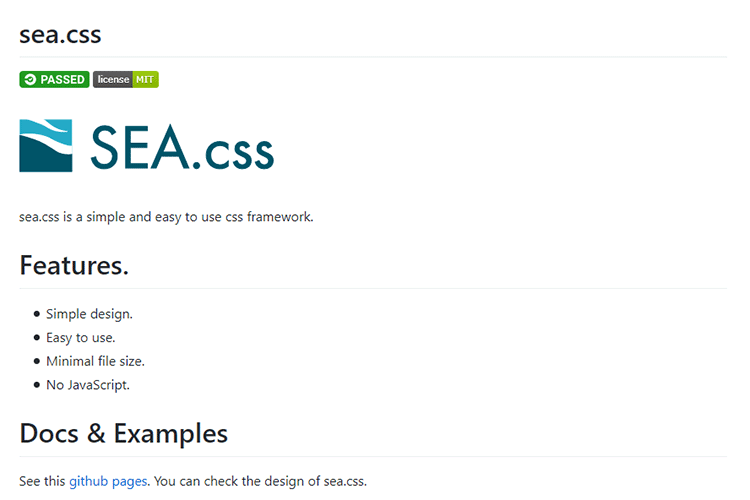Screen dimensions: 750x500
Task: Click the green "MIT" part of the license badge
Action: tap(146, 80)
